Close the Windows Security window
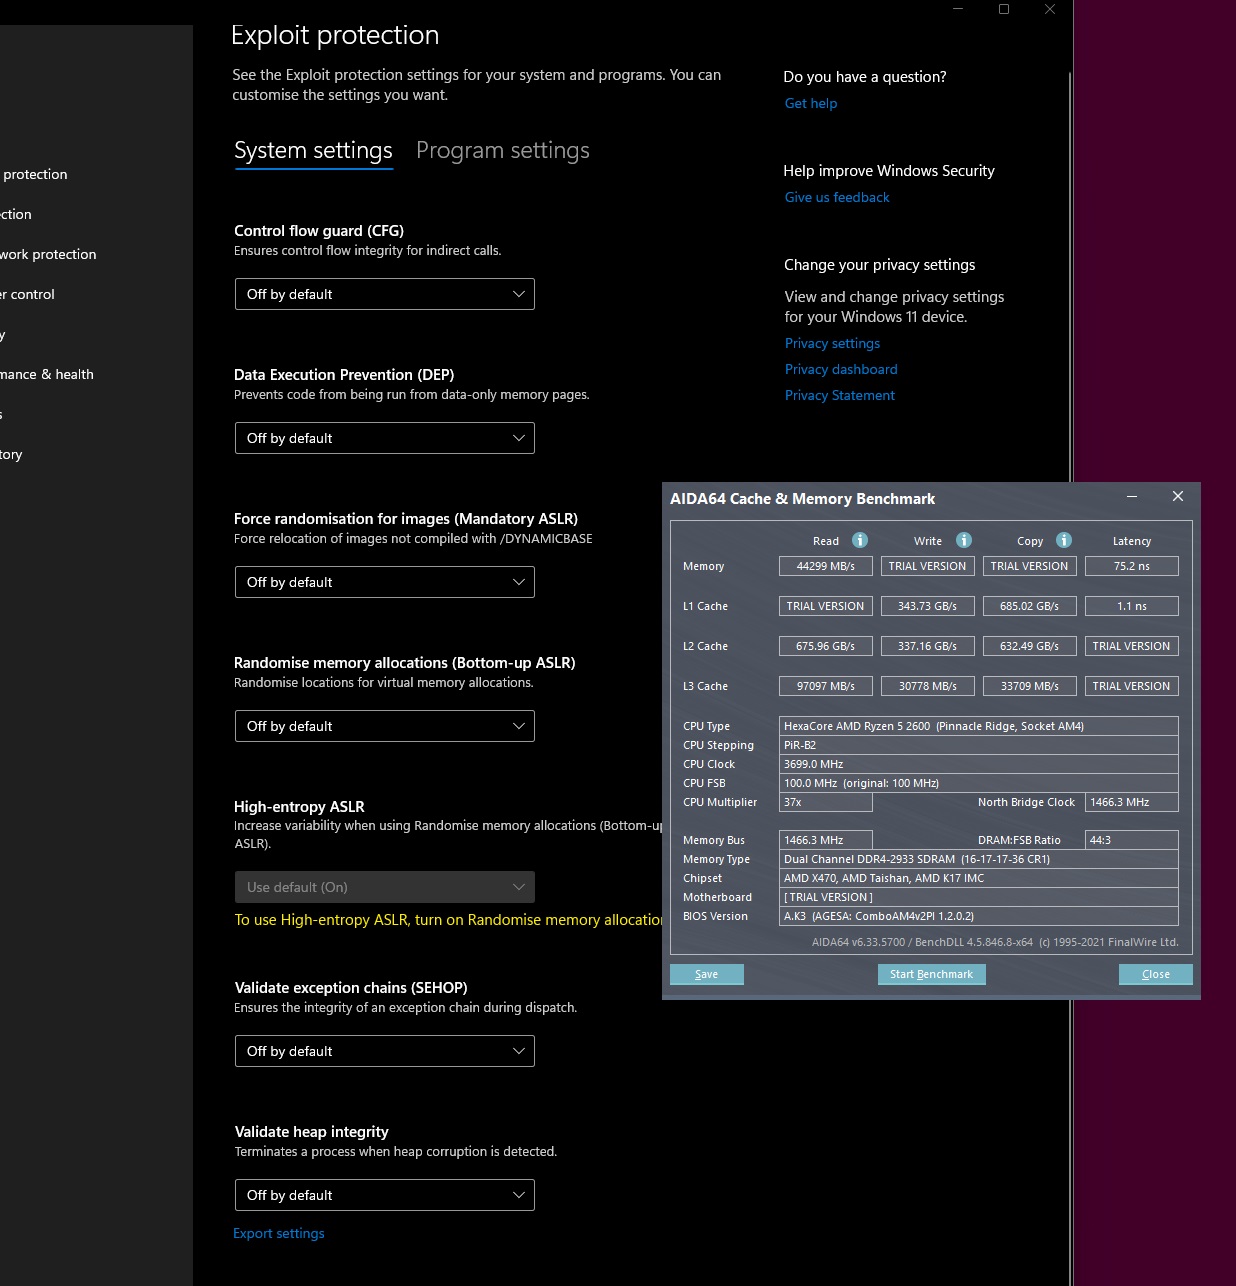This screenshot has height=1286, width=1236. point(1050,9)
